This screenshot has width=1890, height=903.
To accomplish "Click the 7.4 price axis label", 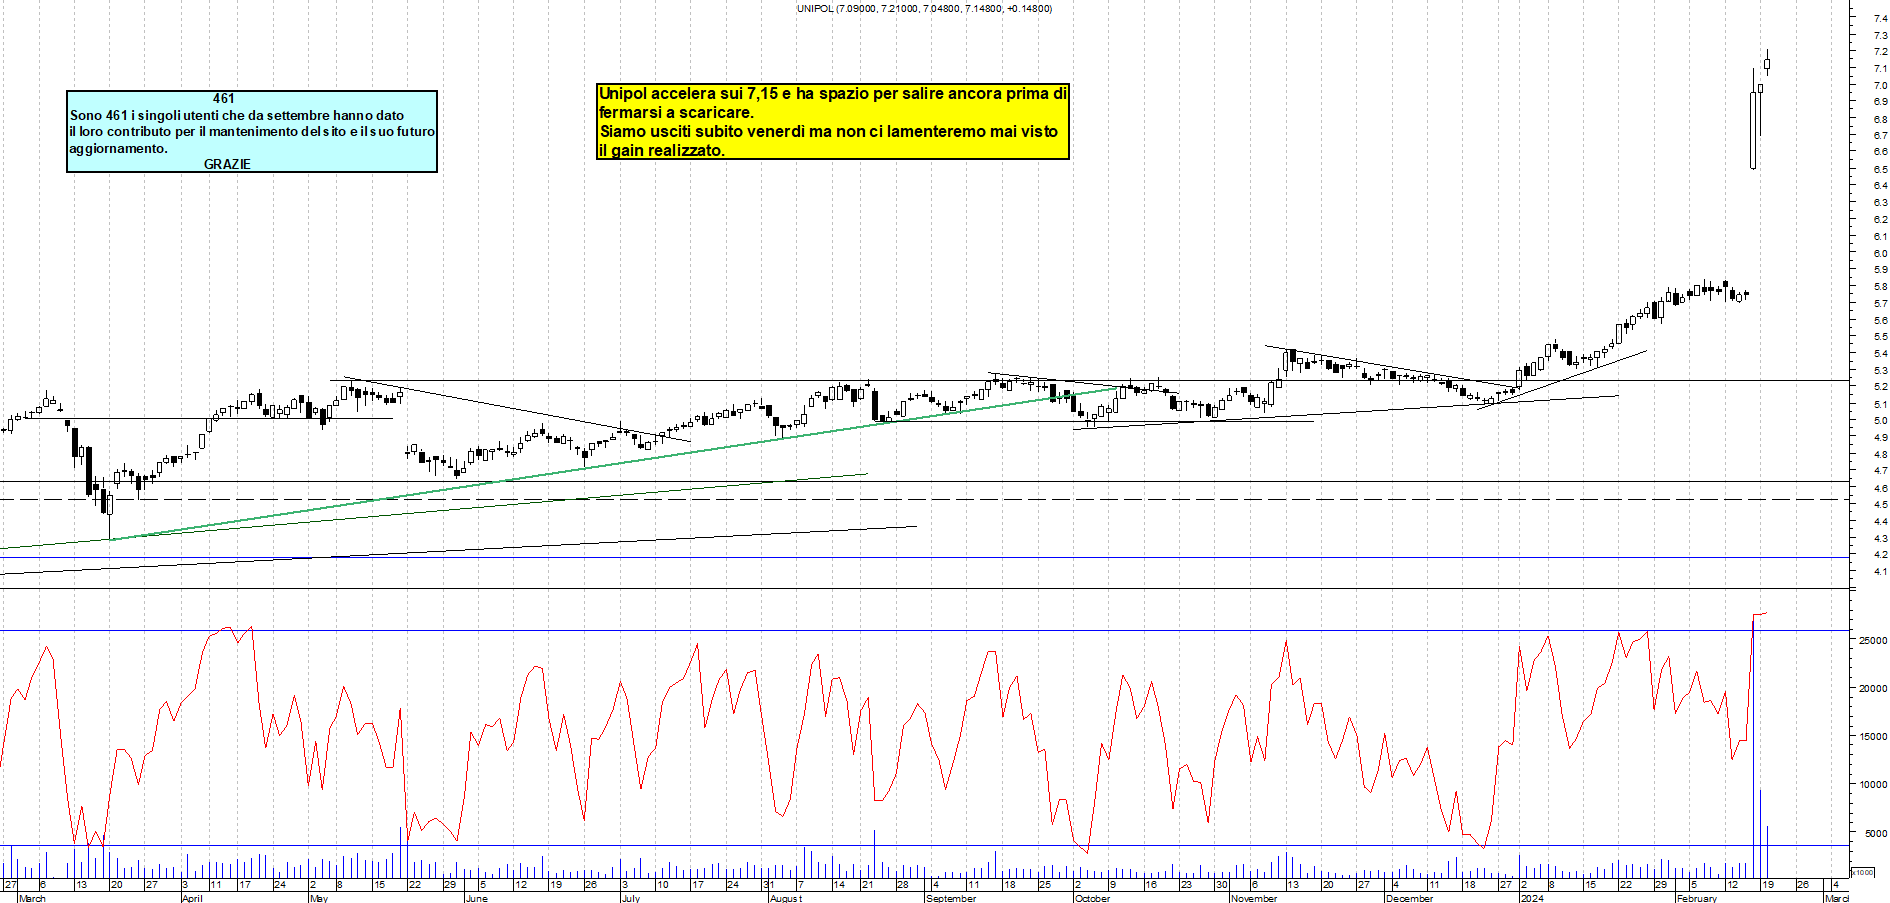I will [x=1881, y=18].
